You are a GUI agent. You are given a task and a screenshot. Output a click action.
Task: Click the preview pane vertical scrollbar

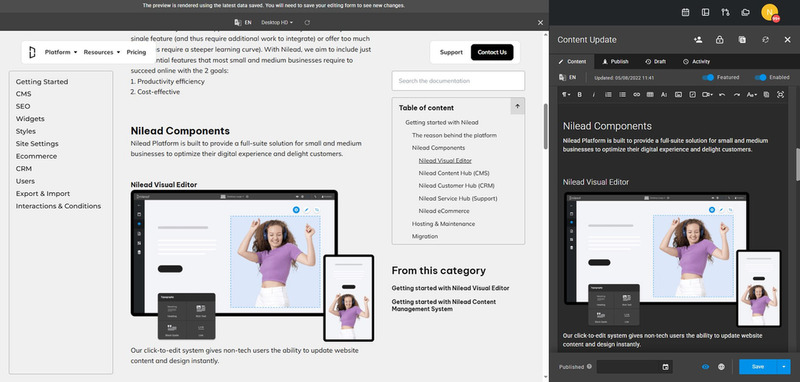click(x=545, y=126)
